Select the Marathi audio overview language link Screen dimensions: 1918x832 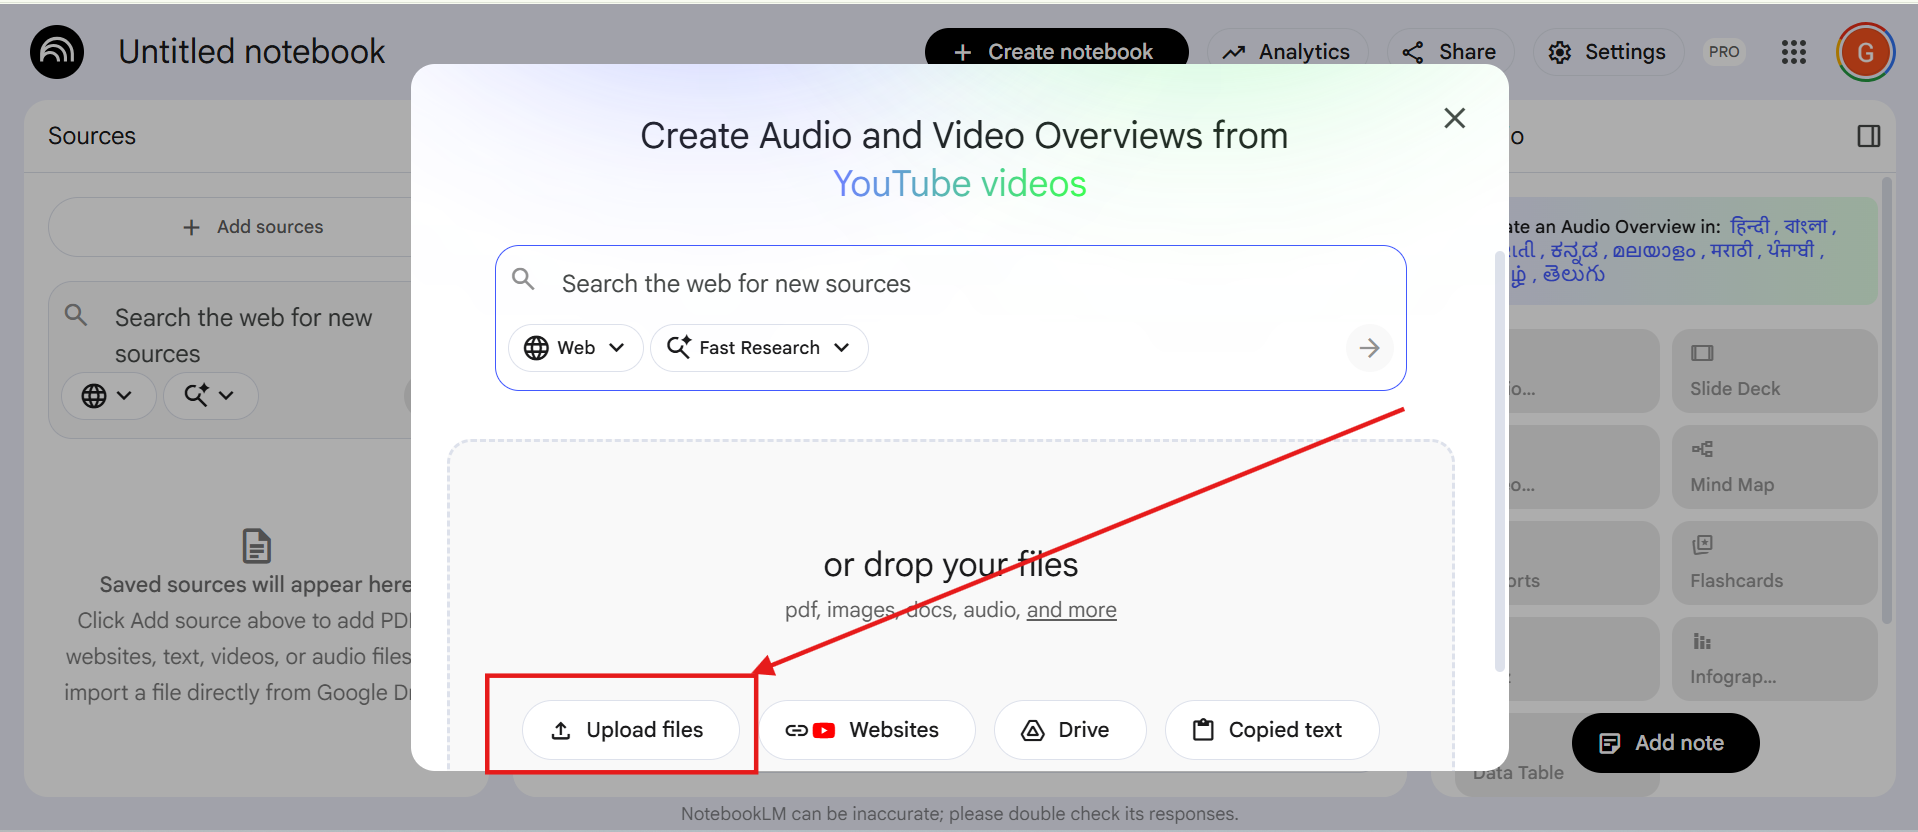(1732, 250)
